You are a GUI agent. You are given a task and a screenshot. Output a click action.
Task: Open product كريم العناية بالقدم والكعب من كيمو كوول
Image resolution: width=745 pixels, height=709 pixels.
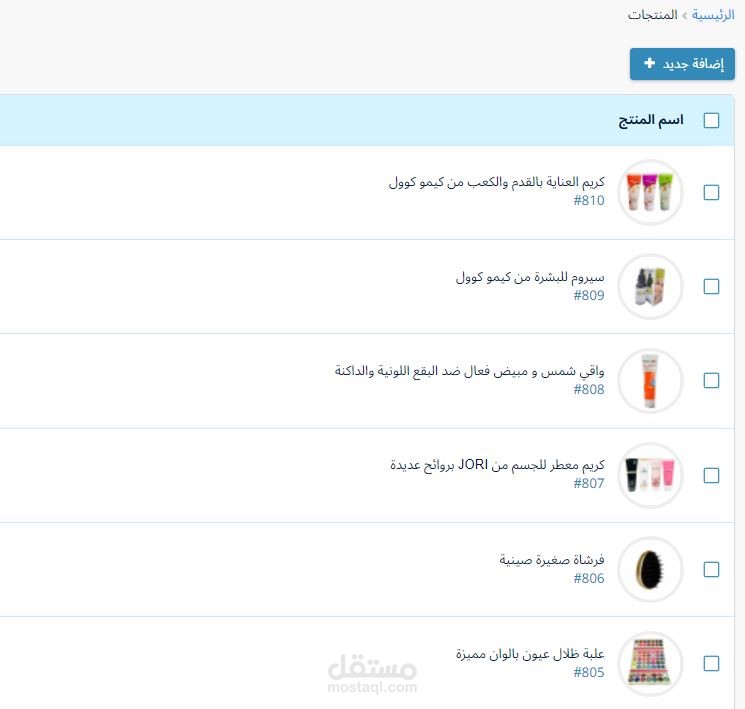coord(497,182)
